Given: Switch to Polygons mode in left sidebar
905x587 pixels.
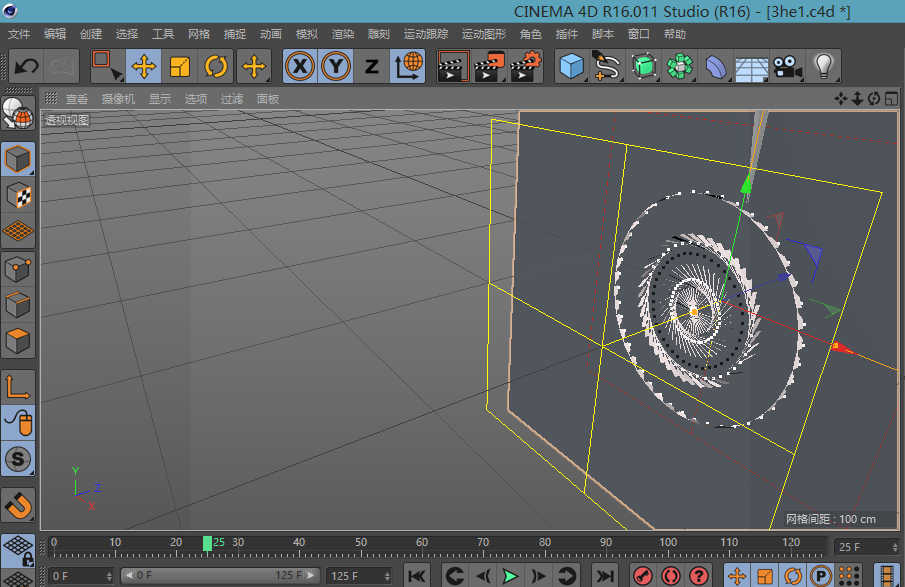Looking at the screenshot, I should [19, 342].
